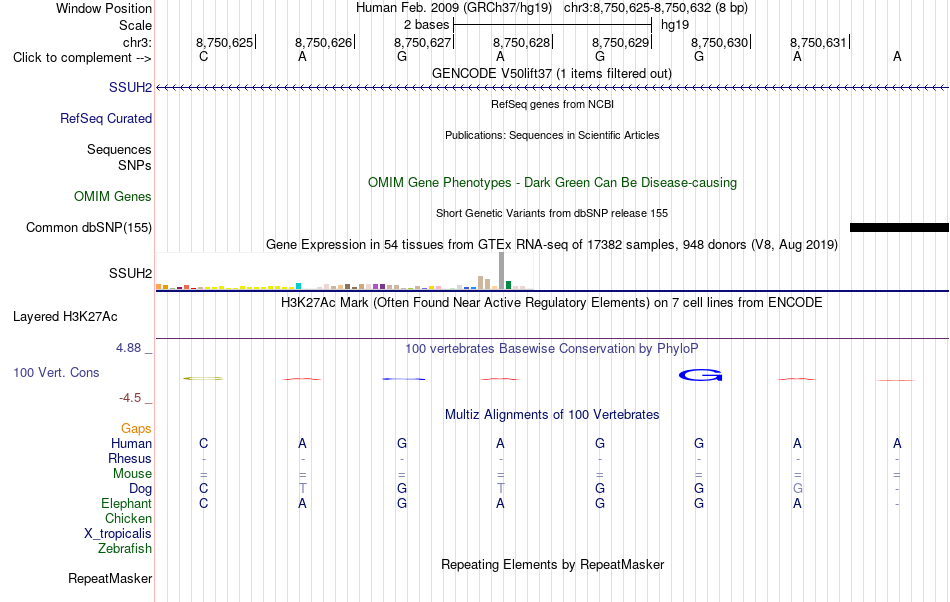Click the Multiz Alignments of 100 Vertebrates title

click(552, 414)
